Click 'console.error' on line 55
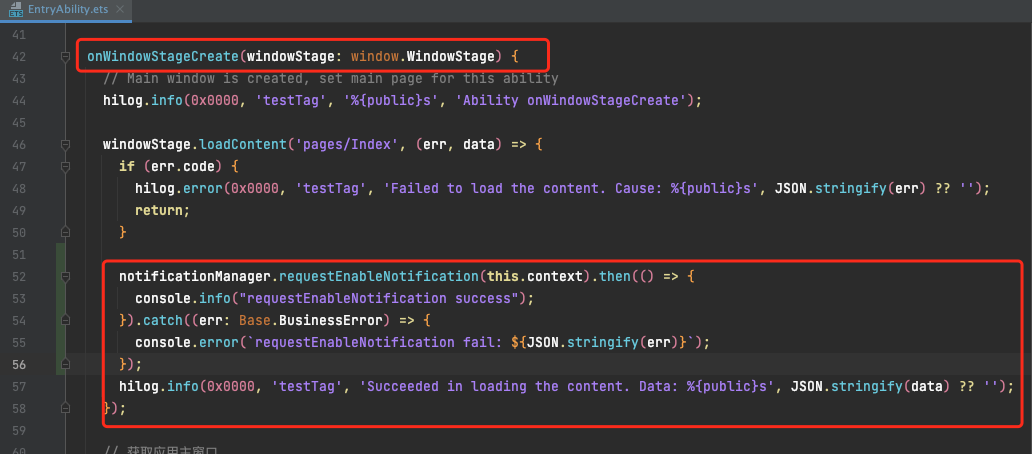This screenshot has width=1032, height=454. click(186, 342)
